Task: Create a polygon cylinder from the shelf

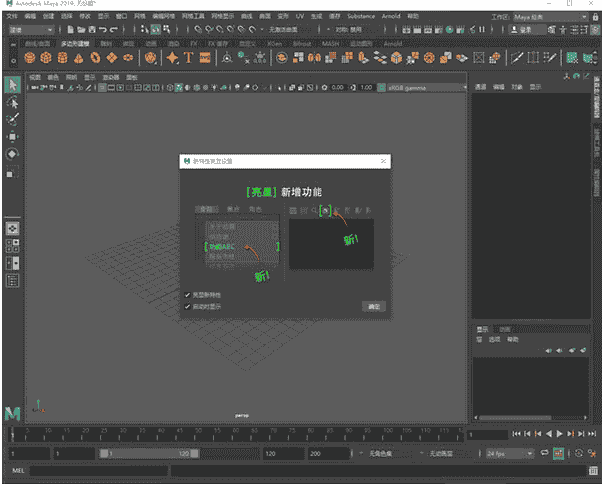Action: click(x=63, y=58)
